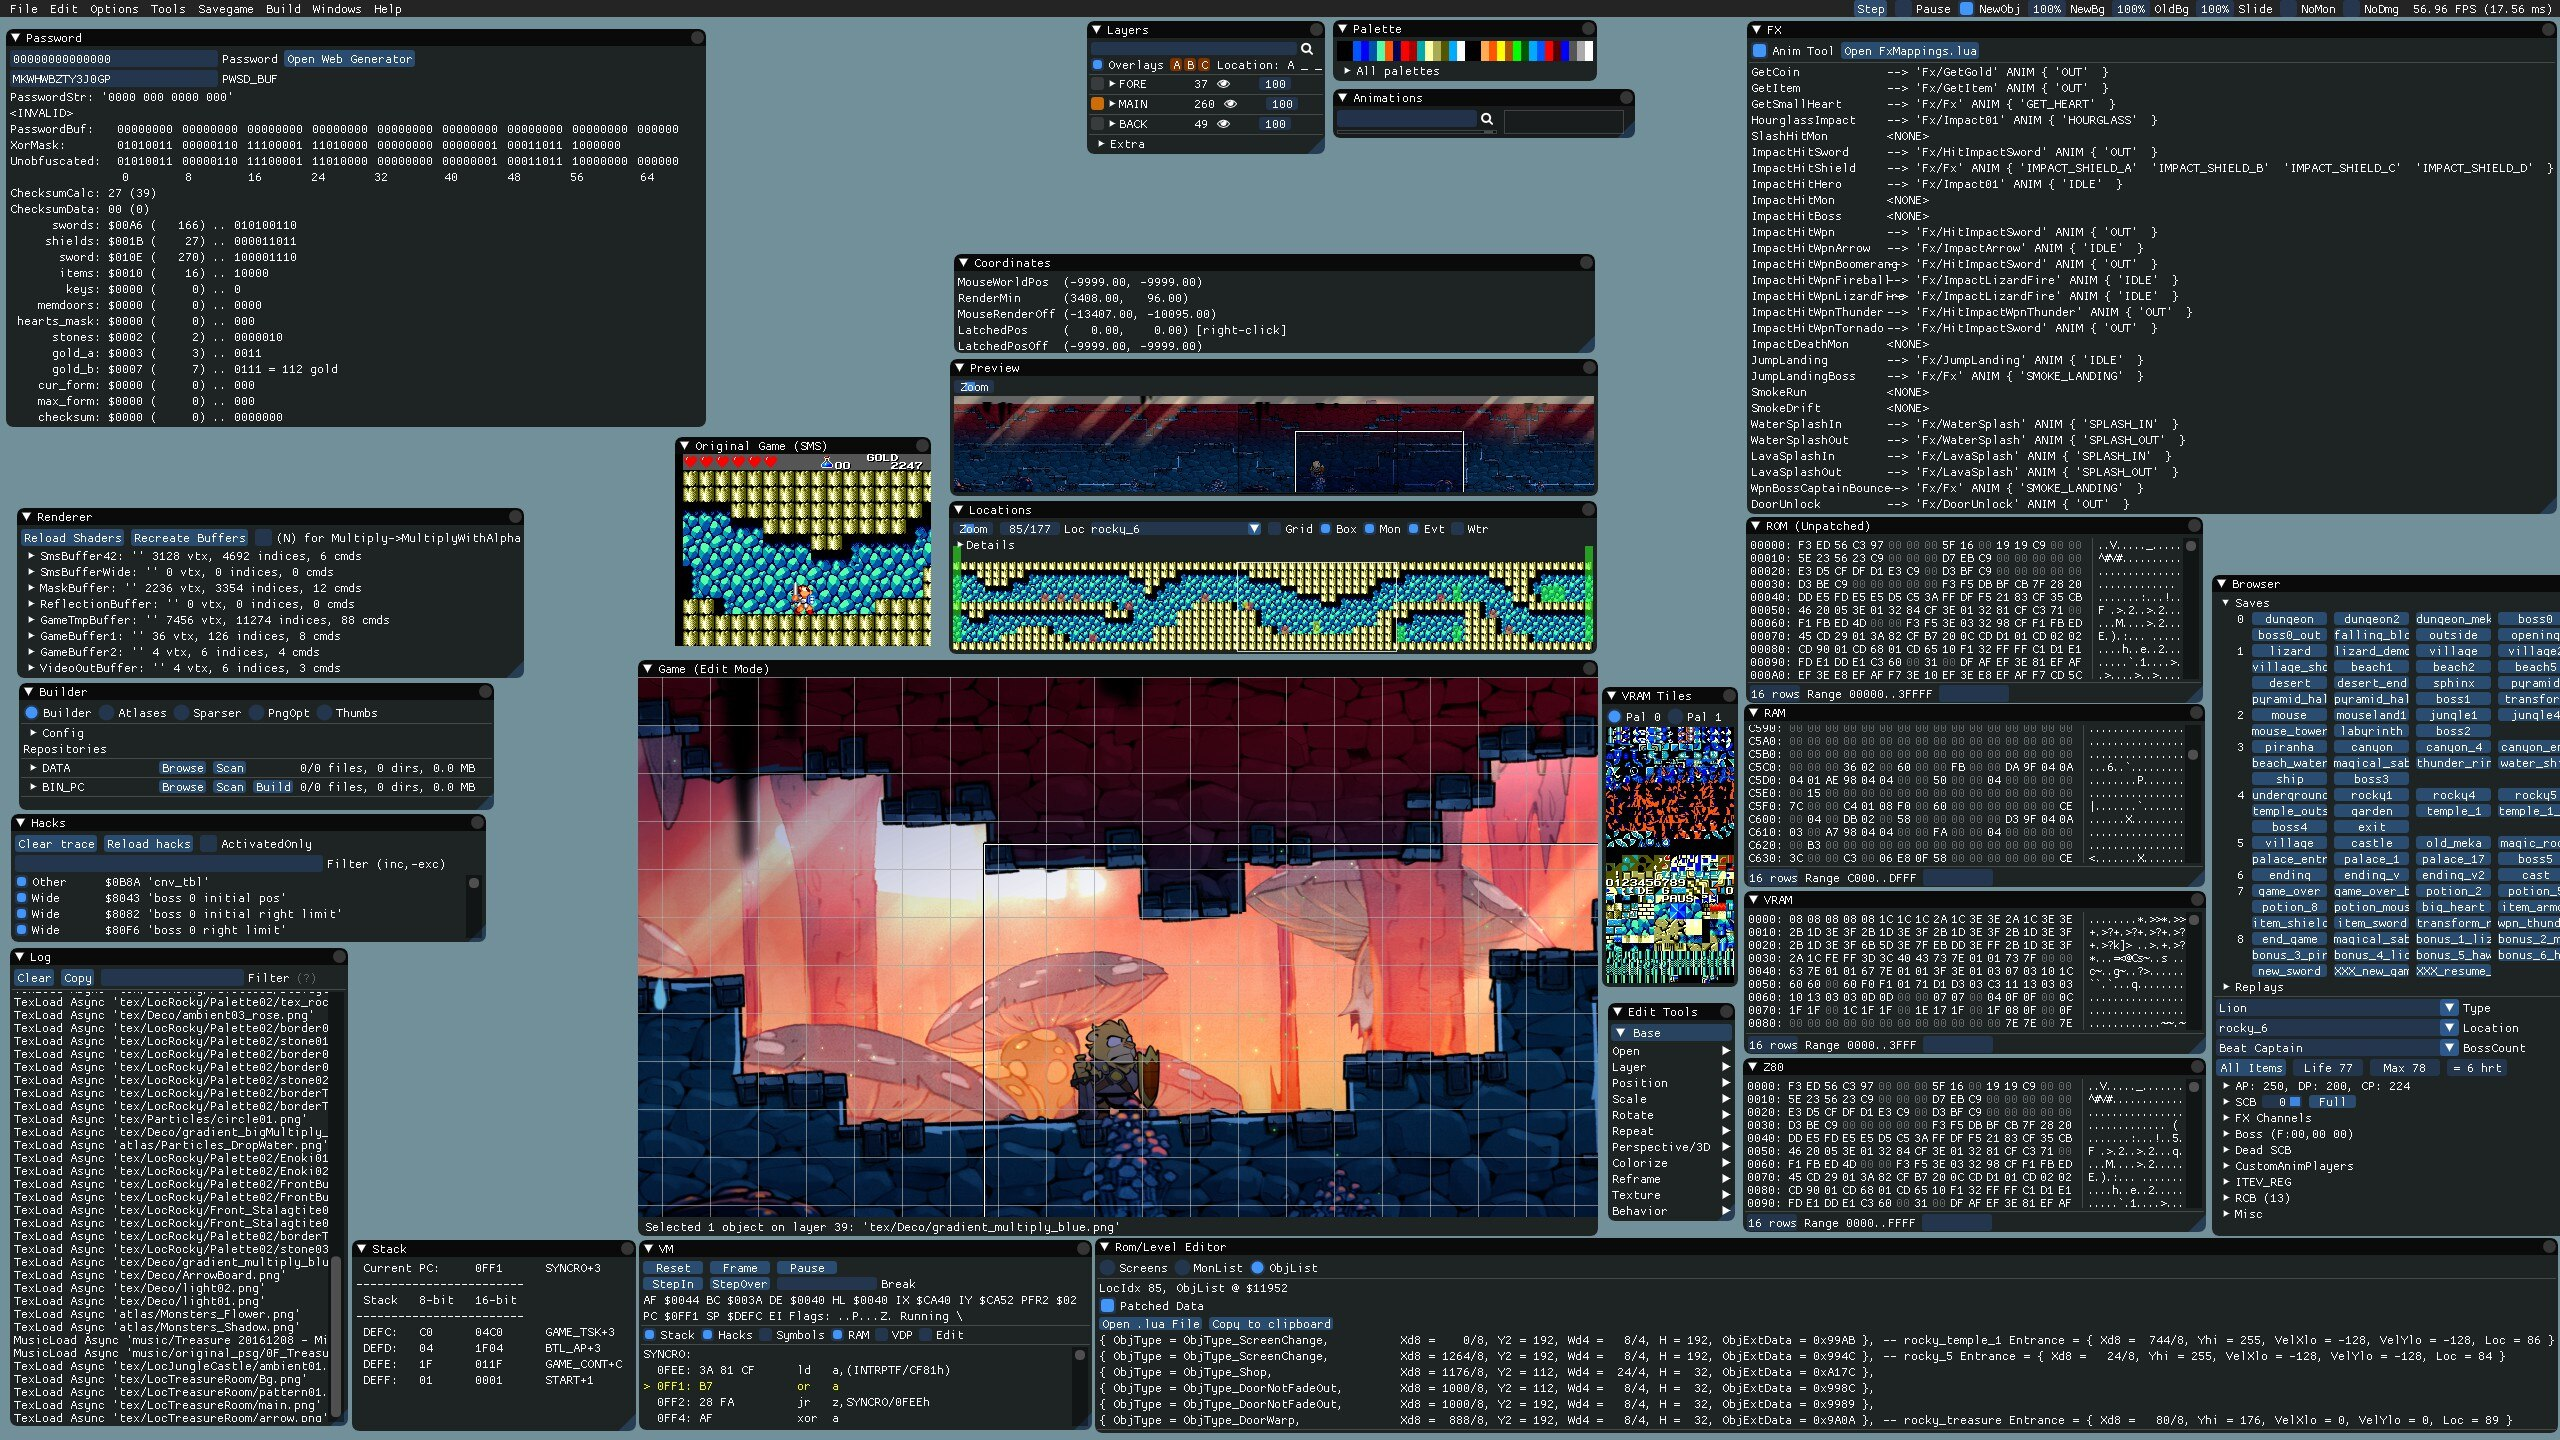Enable the Grid checkbox in Locations

click(1274, 529)
